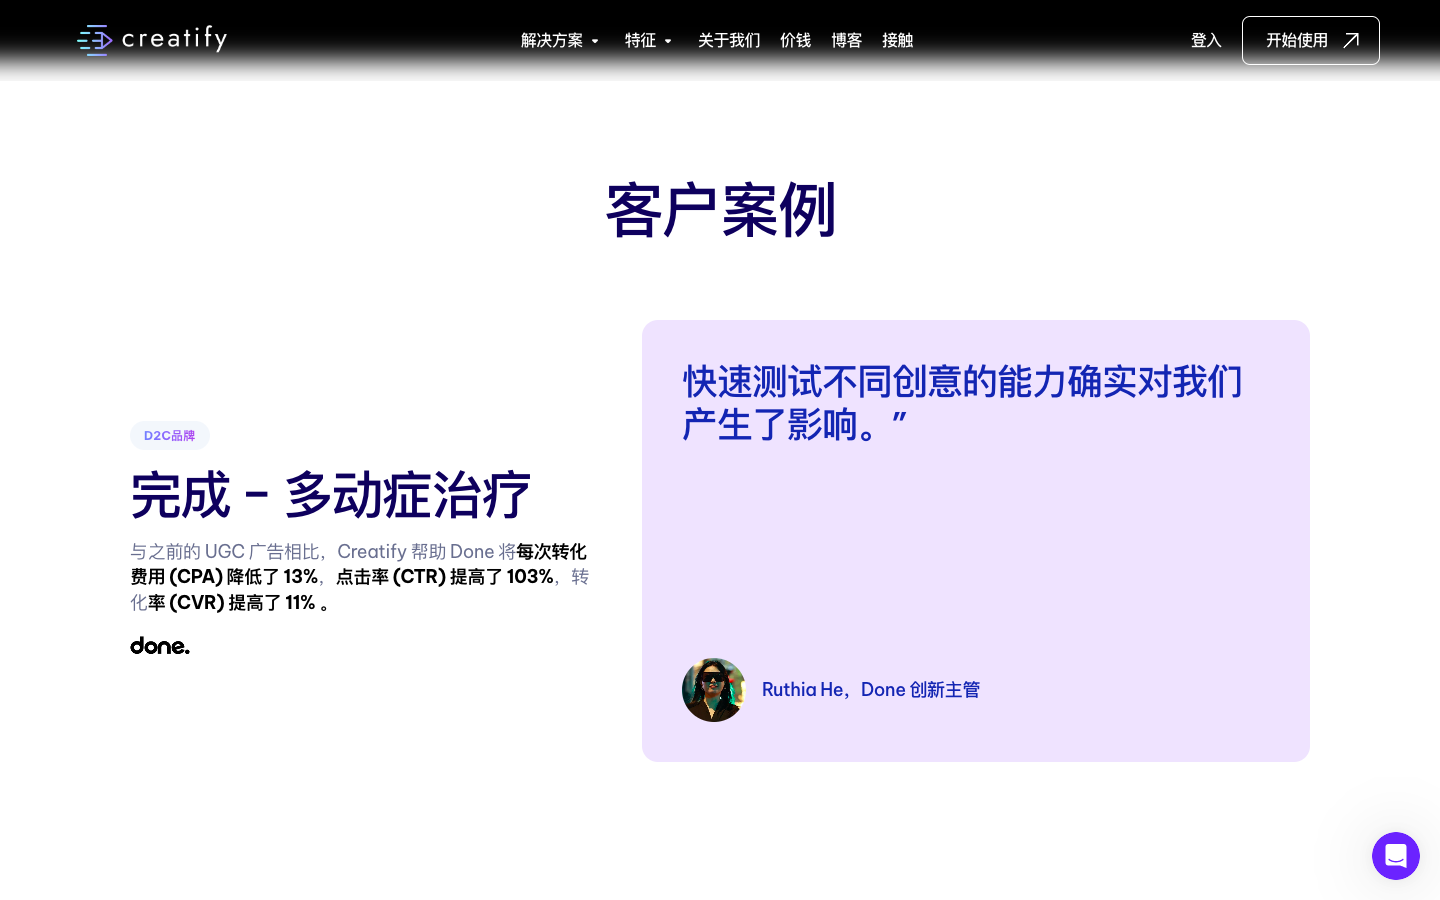The height and width of the screenshot is (900, 1440).
Task: Click the Creatify logo
Action: pyautogui.click(x=152, y=40)
